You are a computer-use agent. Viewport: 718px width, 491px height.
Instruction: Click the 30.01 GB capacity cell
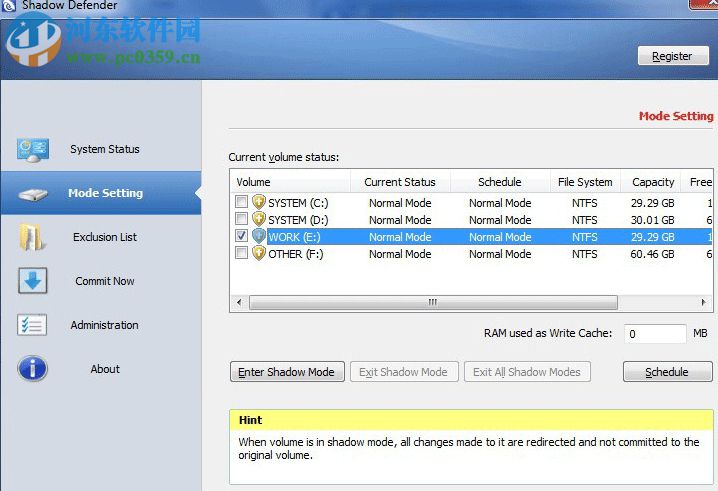pos(652,220)
